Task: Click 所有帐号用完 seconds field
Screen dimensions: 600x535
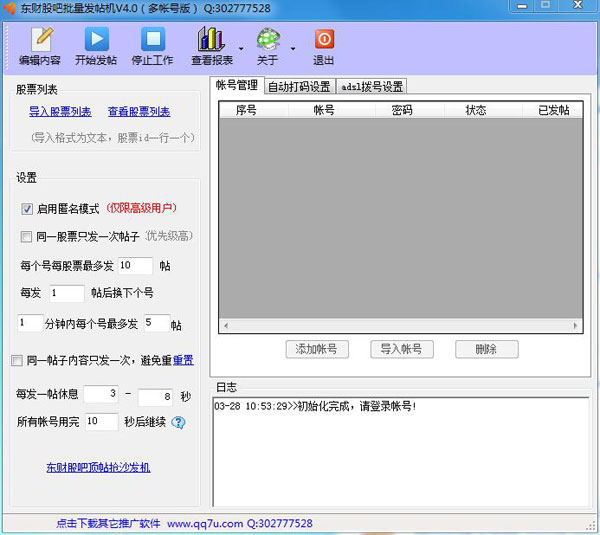Action: tap(101, 421)
